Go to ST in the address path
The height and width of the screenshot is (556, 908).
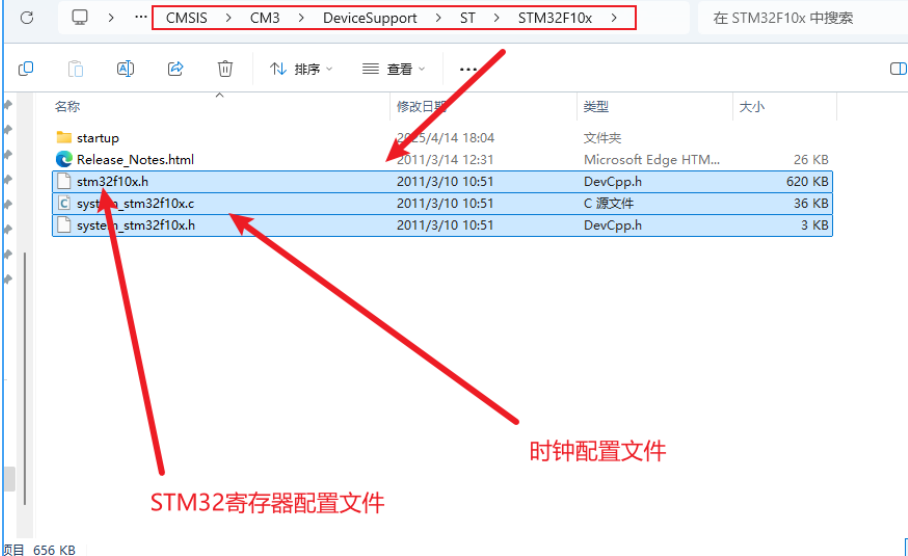(x=467, y=18)
